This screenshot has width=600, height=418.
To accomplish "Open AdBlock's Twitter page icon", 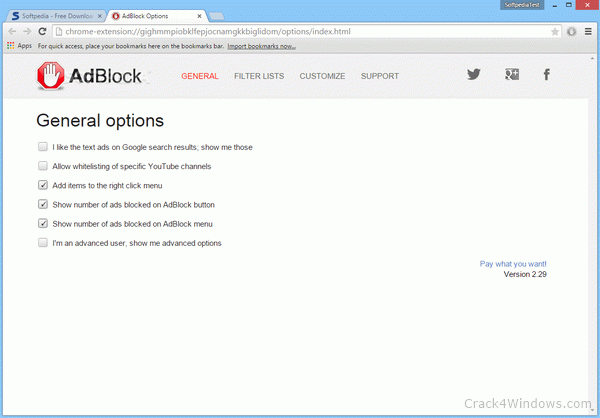I will tap(474, 74).
